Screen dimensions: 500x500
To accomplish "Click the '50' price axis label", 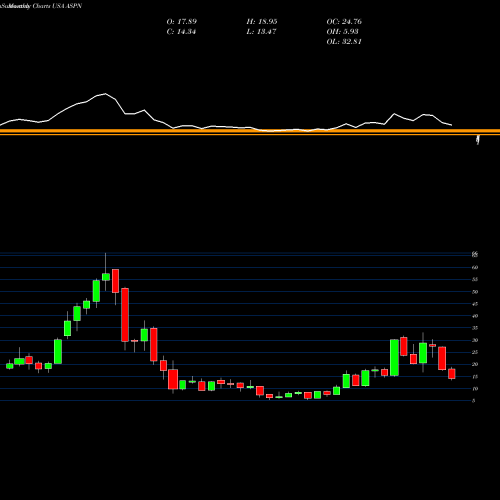I will point(475,292).
